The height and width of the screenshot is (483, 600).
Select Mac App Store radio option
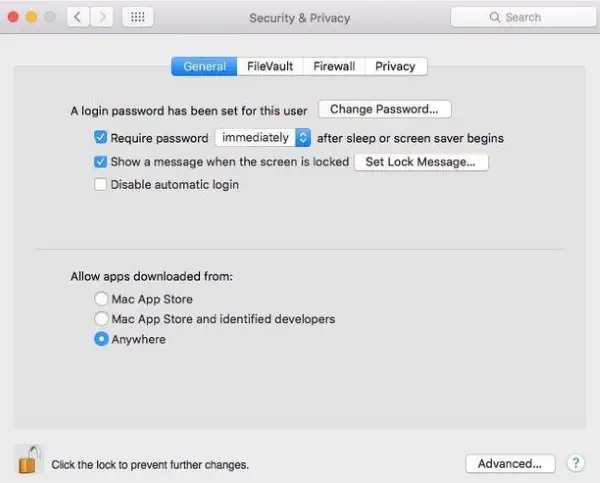coord(101,299)
